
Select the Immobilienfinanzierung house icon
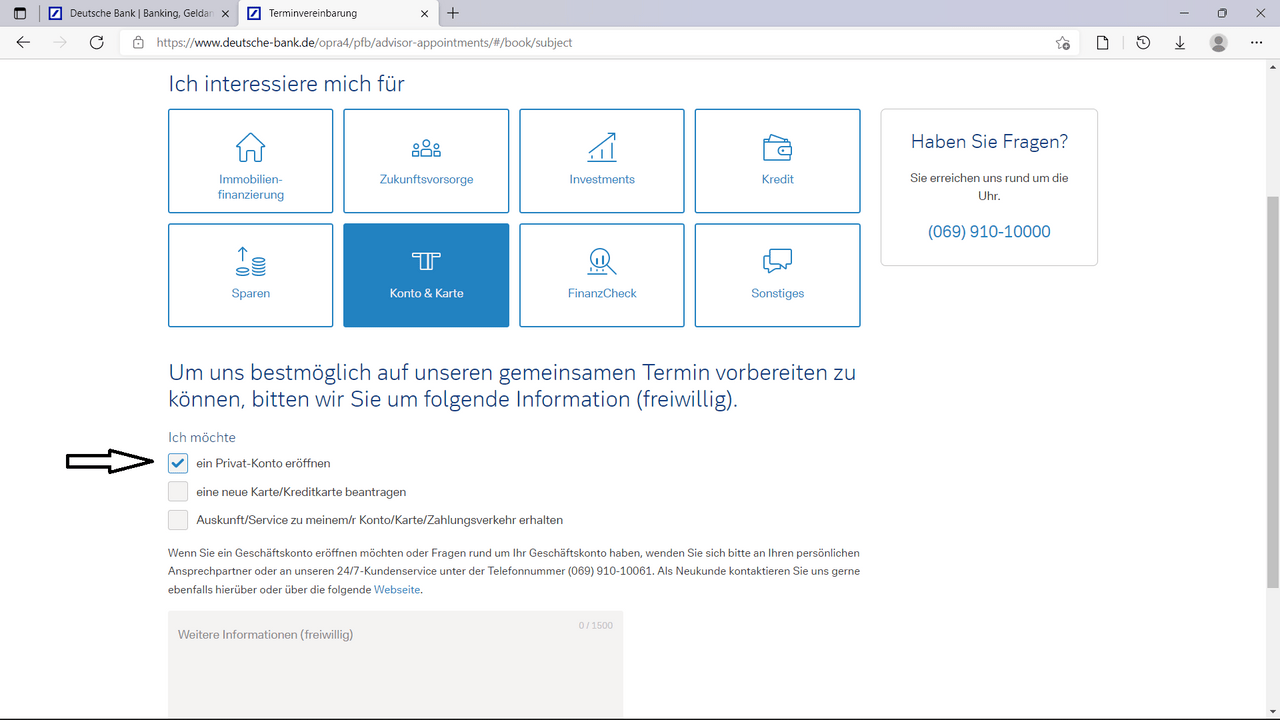[250, 148]
